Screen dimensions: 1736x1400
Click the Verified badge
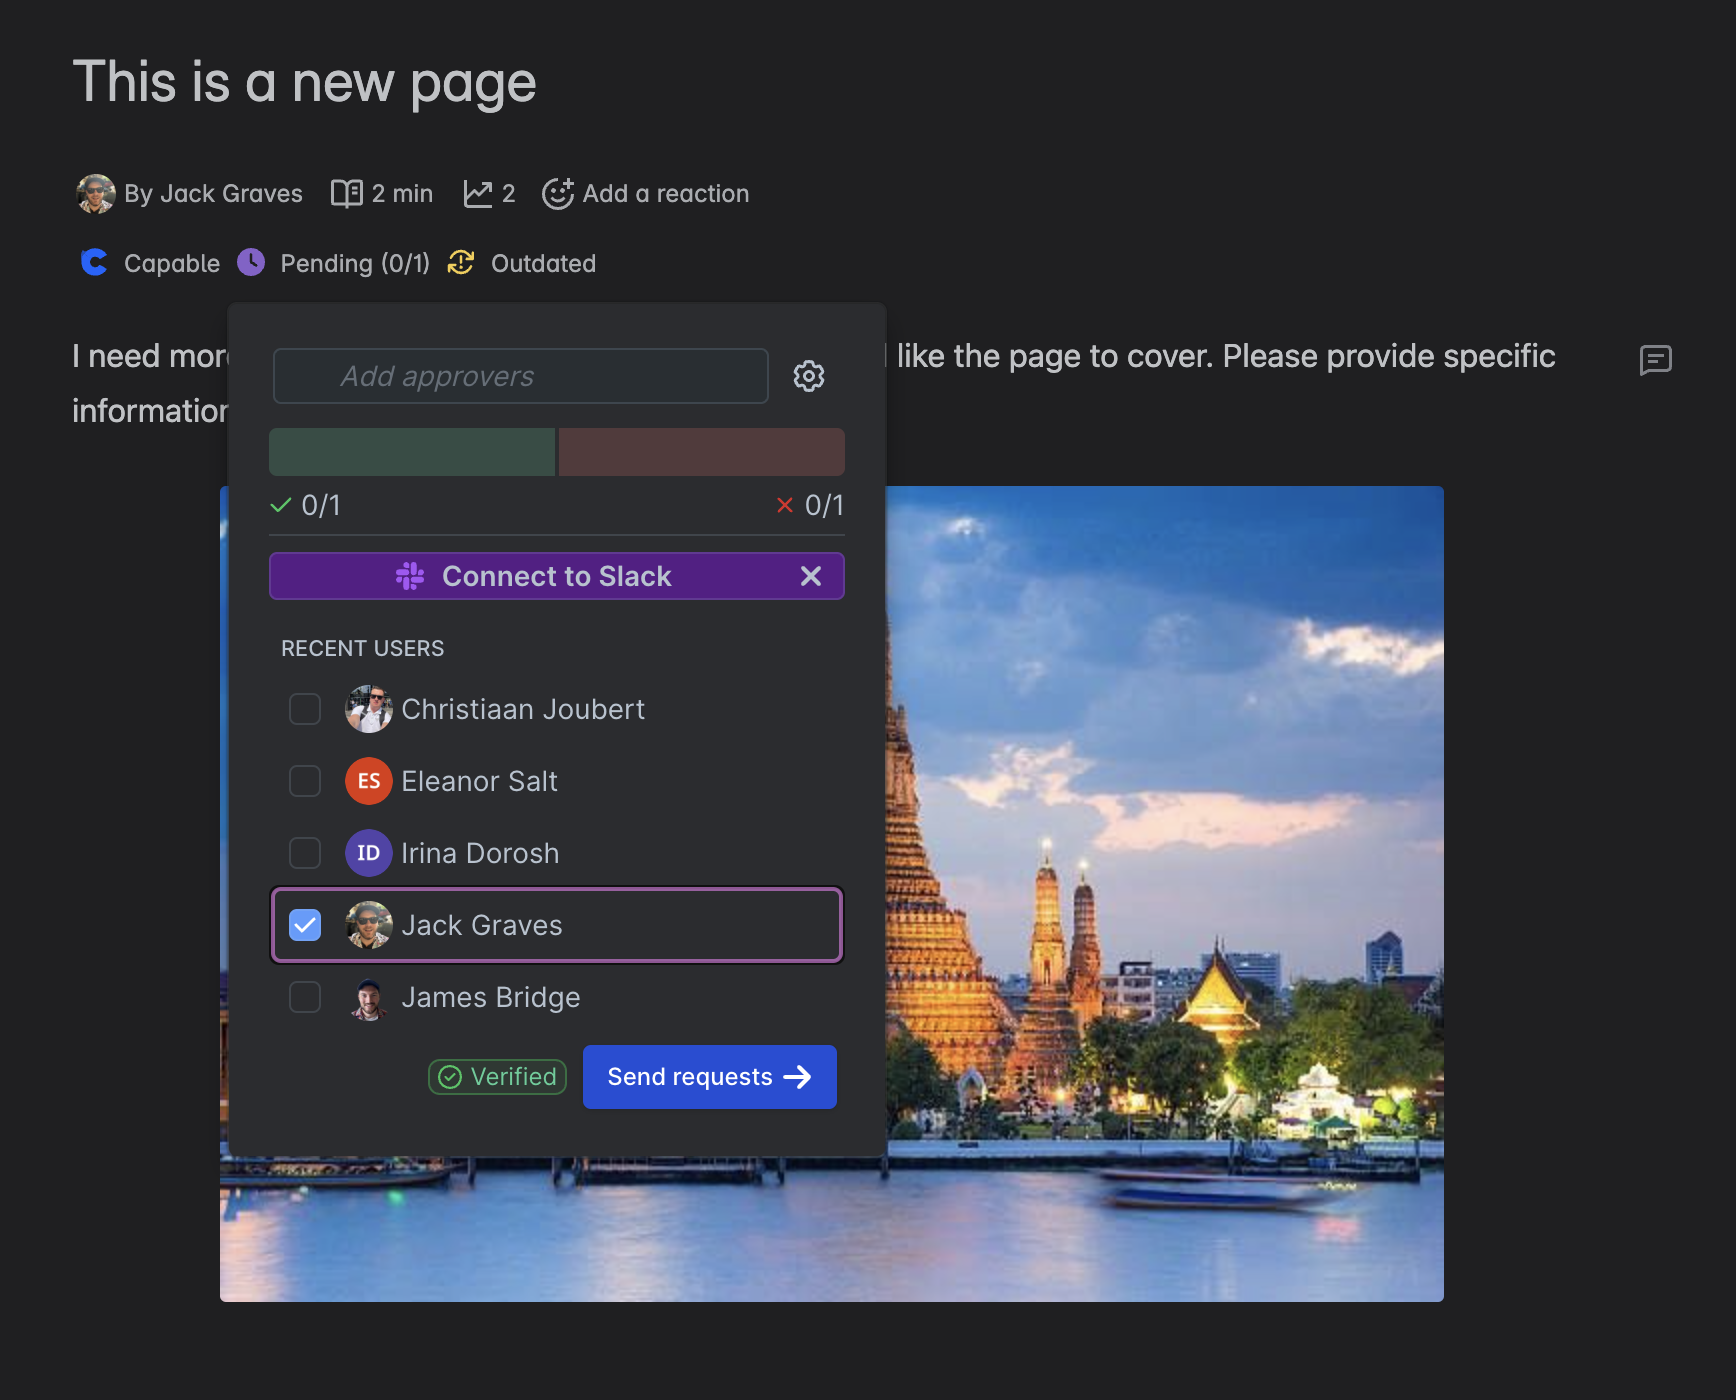pyautogui.click(x=496, y=1077)
